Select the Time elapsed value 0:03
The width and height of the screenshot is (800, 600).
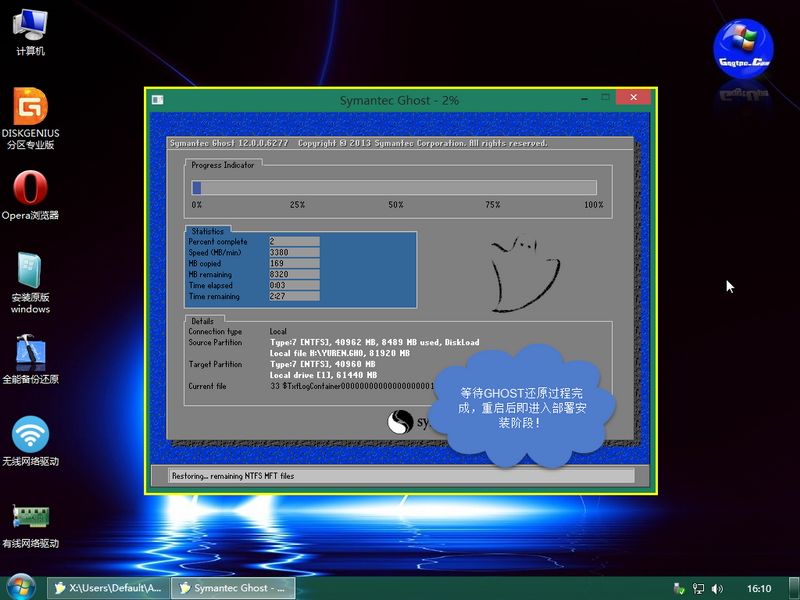[294, 285]
